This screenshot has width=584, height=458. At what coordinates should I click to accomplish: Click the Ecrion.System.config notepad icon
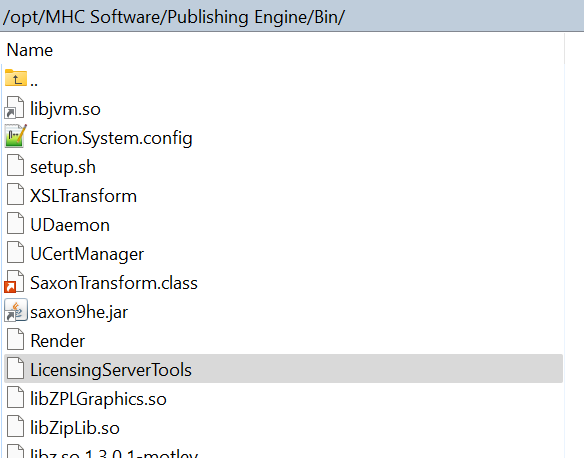pyautogui.click(x=15, y=137)
